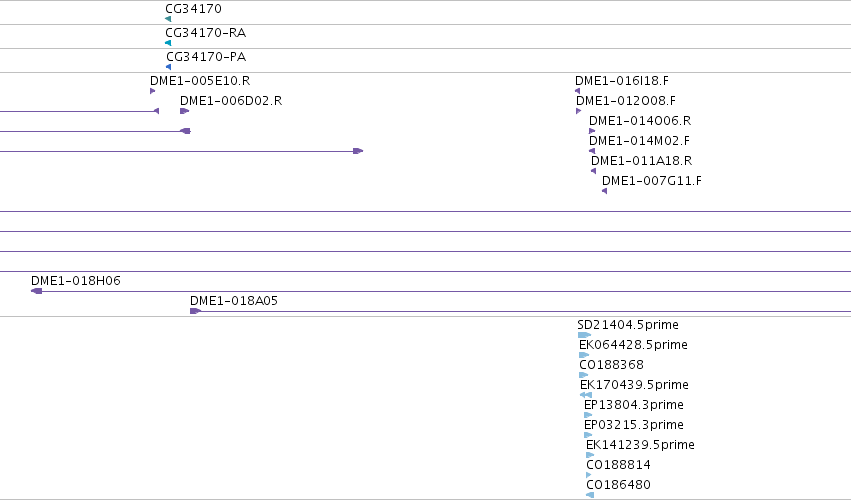
Task: Click the DME1-018A05 arrowhead glyph
Action: (x=195, y=311)
